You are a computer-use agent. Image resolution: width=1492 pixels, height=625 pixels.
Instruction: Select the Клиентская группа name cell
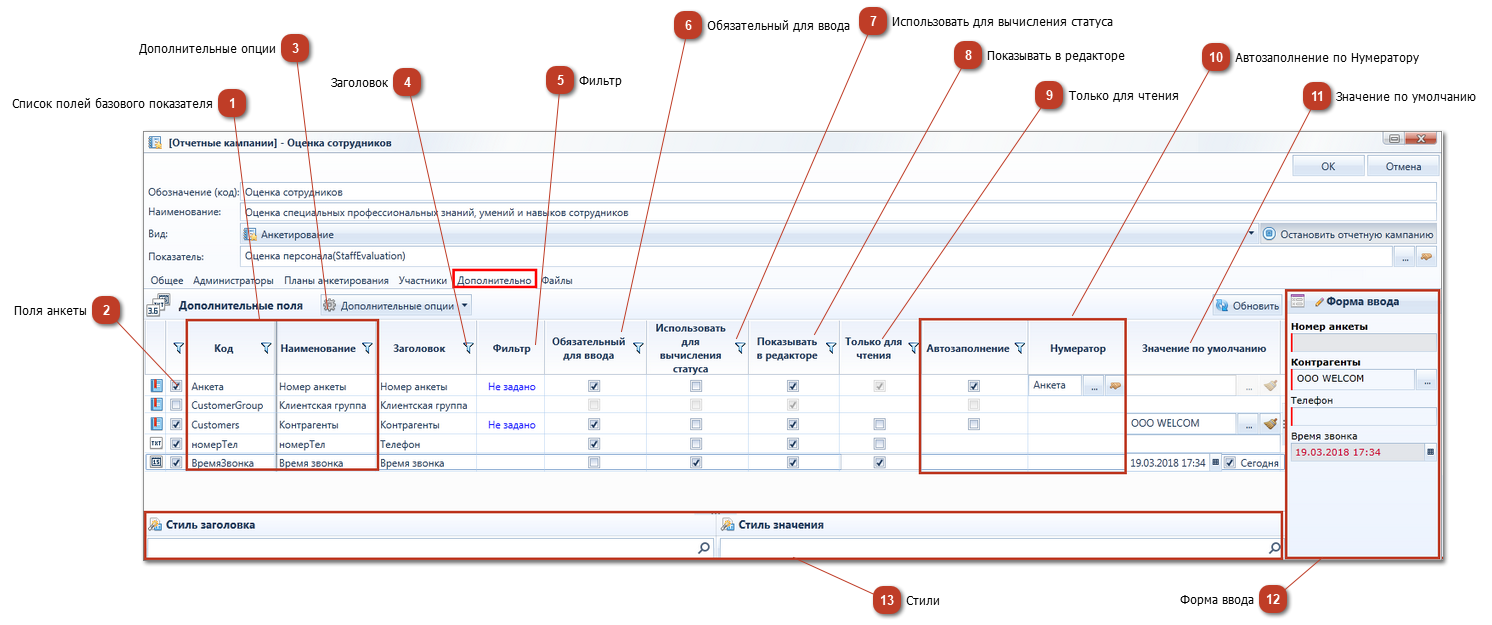pos(327,405)
